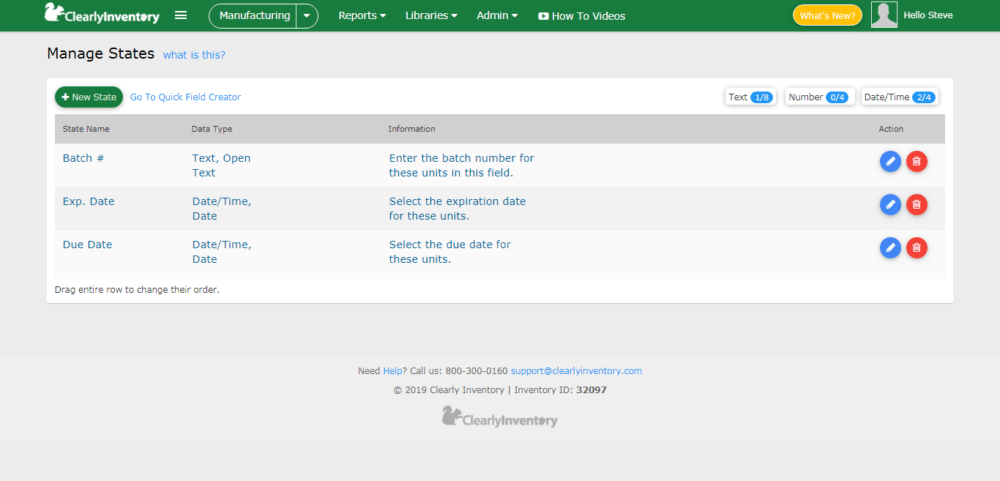Click the Manufacturing selector button
Image resolution: width=1000 pixels, height=481 pixels.
(x=253, y=16)
